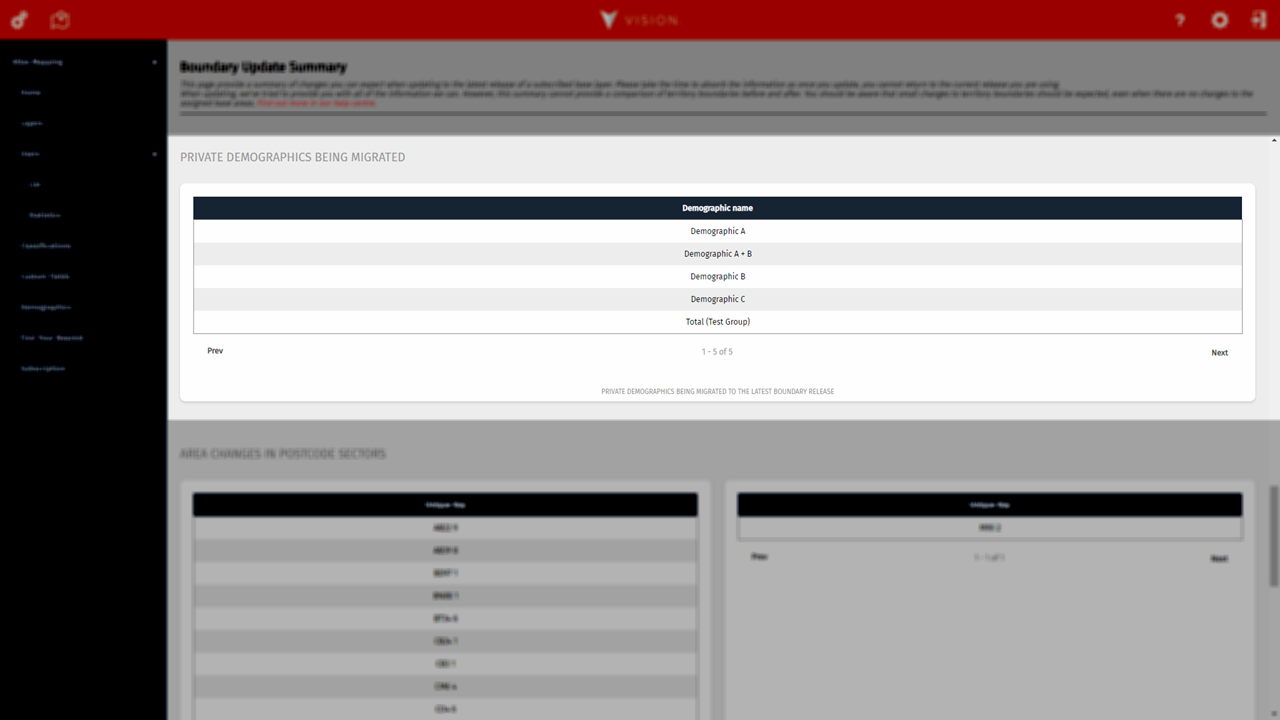Click the small up arrow above the scrollbar

tap(1273, 141)
